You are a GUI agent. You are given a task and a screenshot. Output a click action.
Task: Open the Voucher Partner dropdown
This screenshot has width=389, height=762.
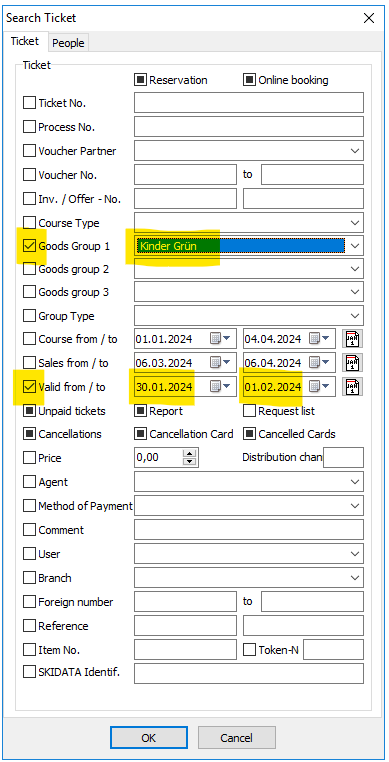[355, 151]
